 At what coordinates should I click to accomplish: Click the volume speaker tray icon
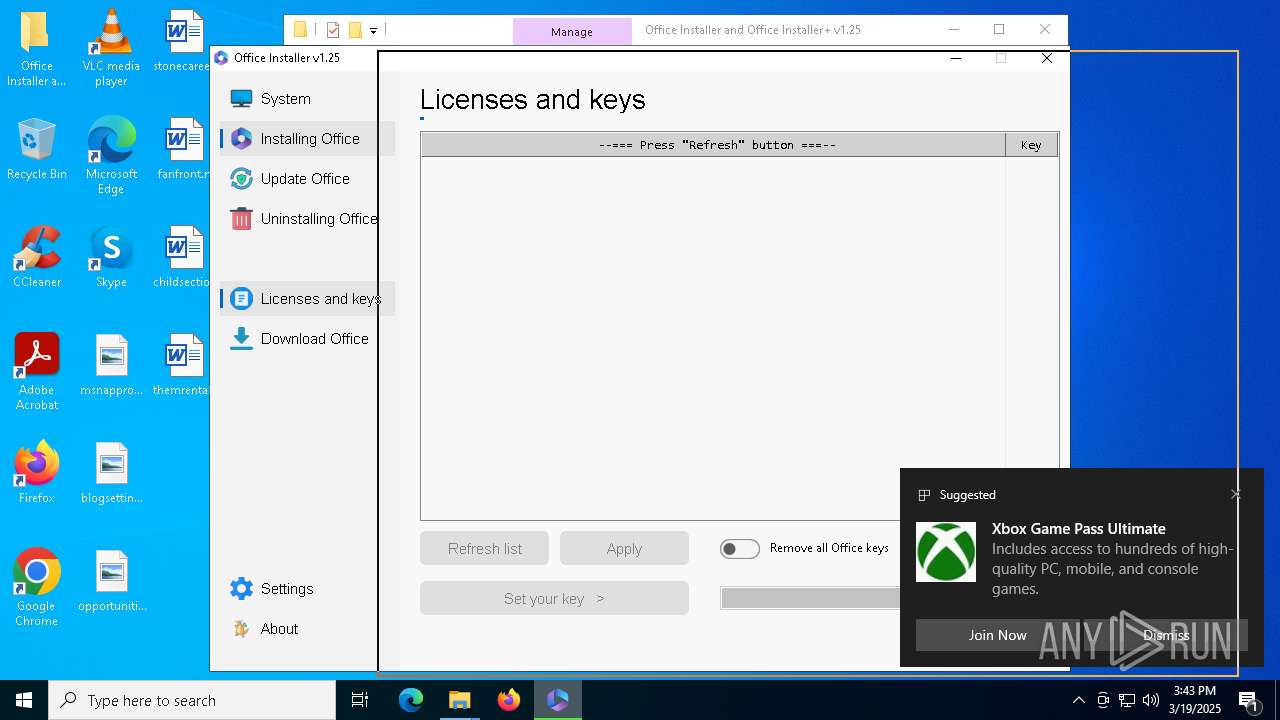(1151, 700)
